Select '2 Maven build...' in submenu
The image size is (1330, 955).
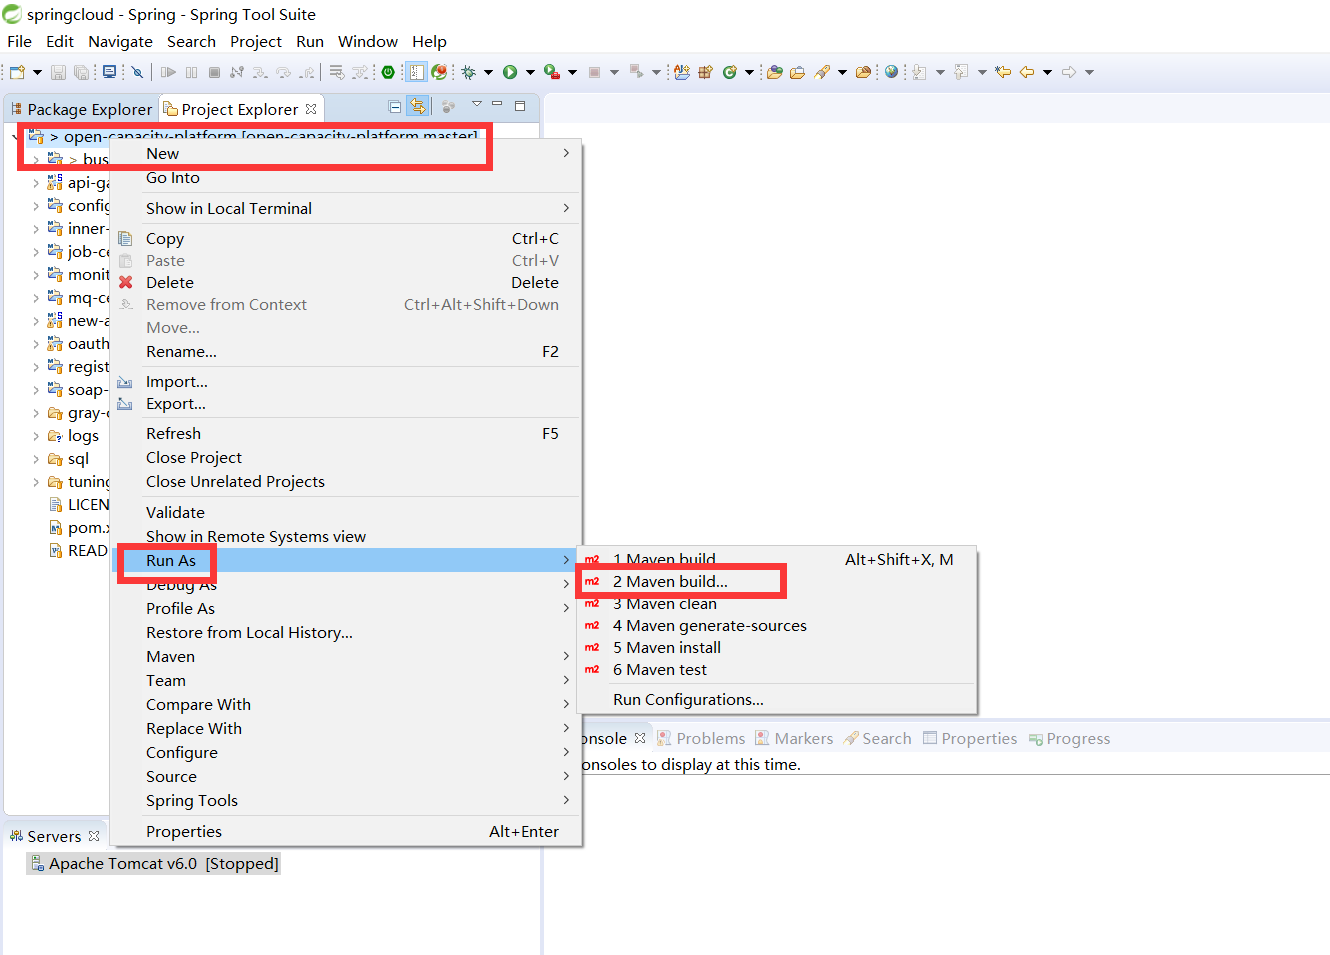[x=670, y=582]
